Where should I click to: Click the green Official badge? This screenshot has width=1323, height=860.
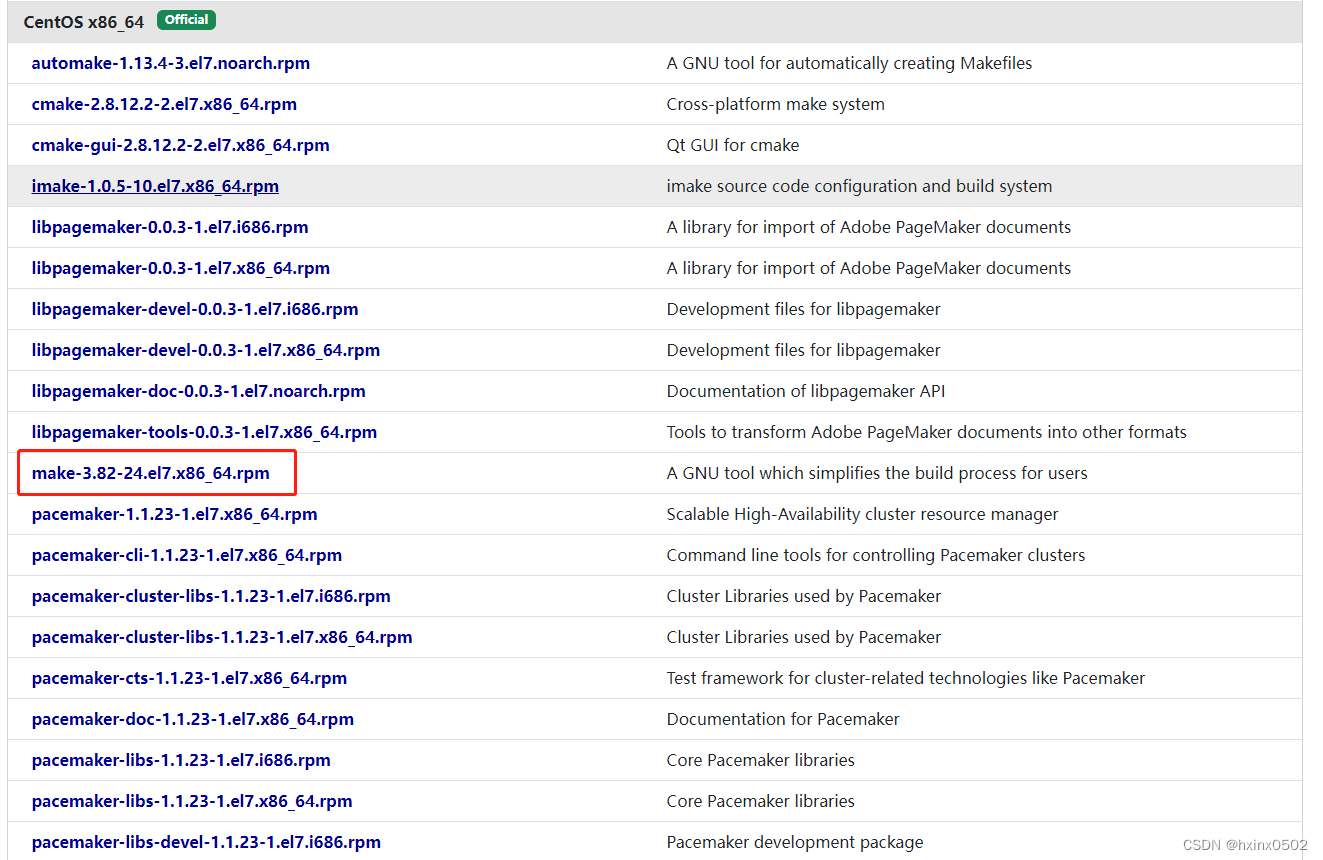[186, 20]
